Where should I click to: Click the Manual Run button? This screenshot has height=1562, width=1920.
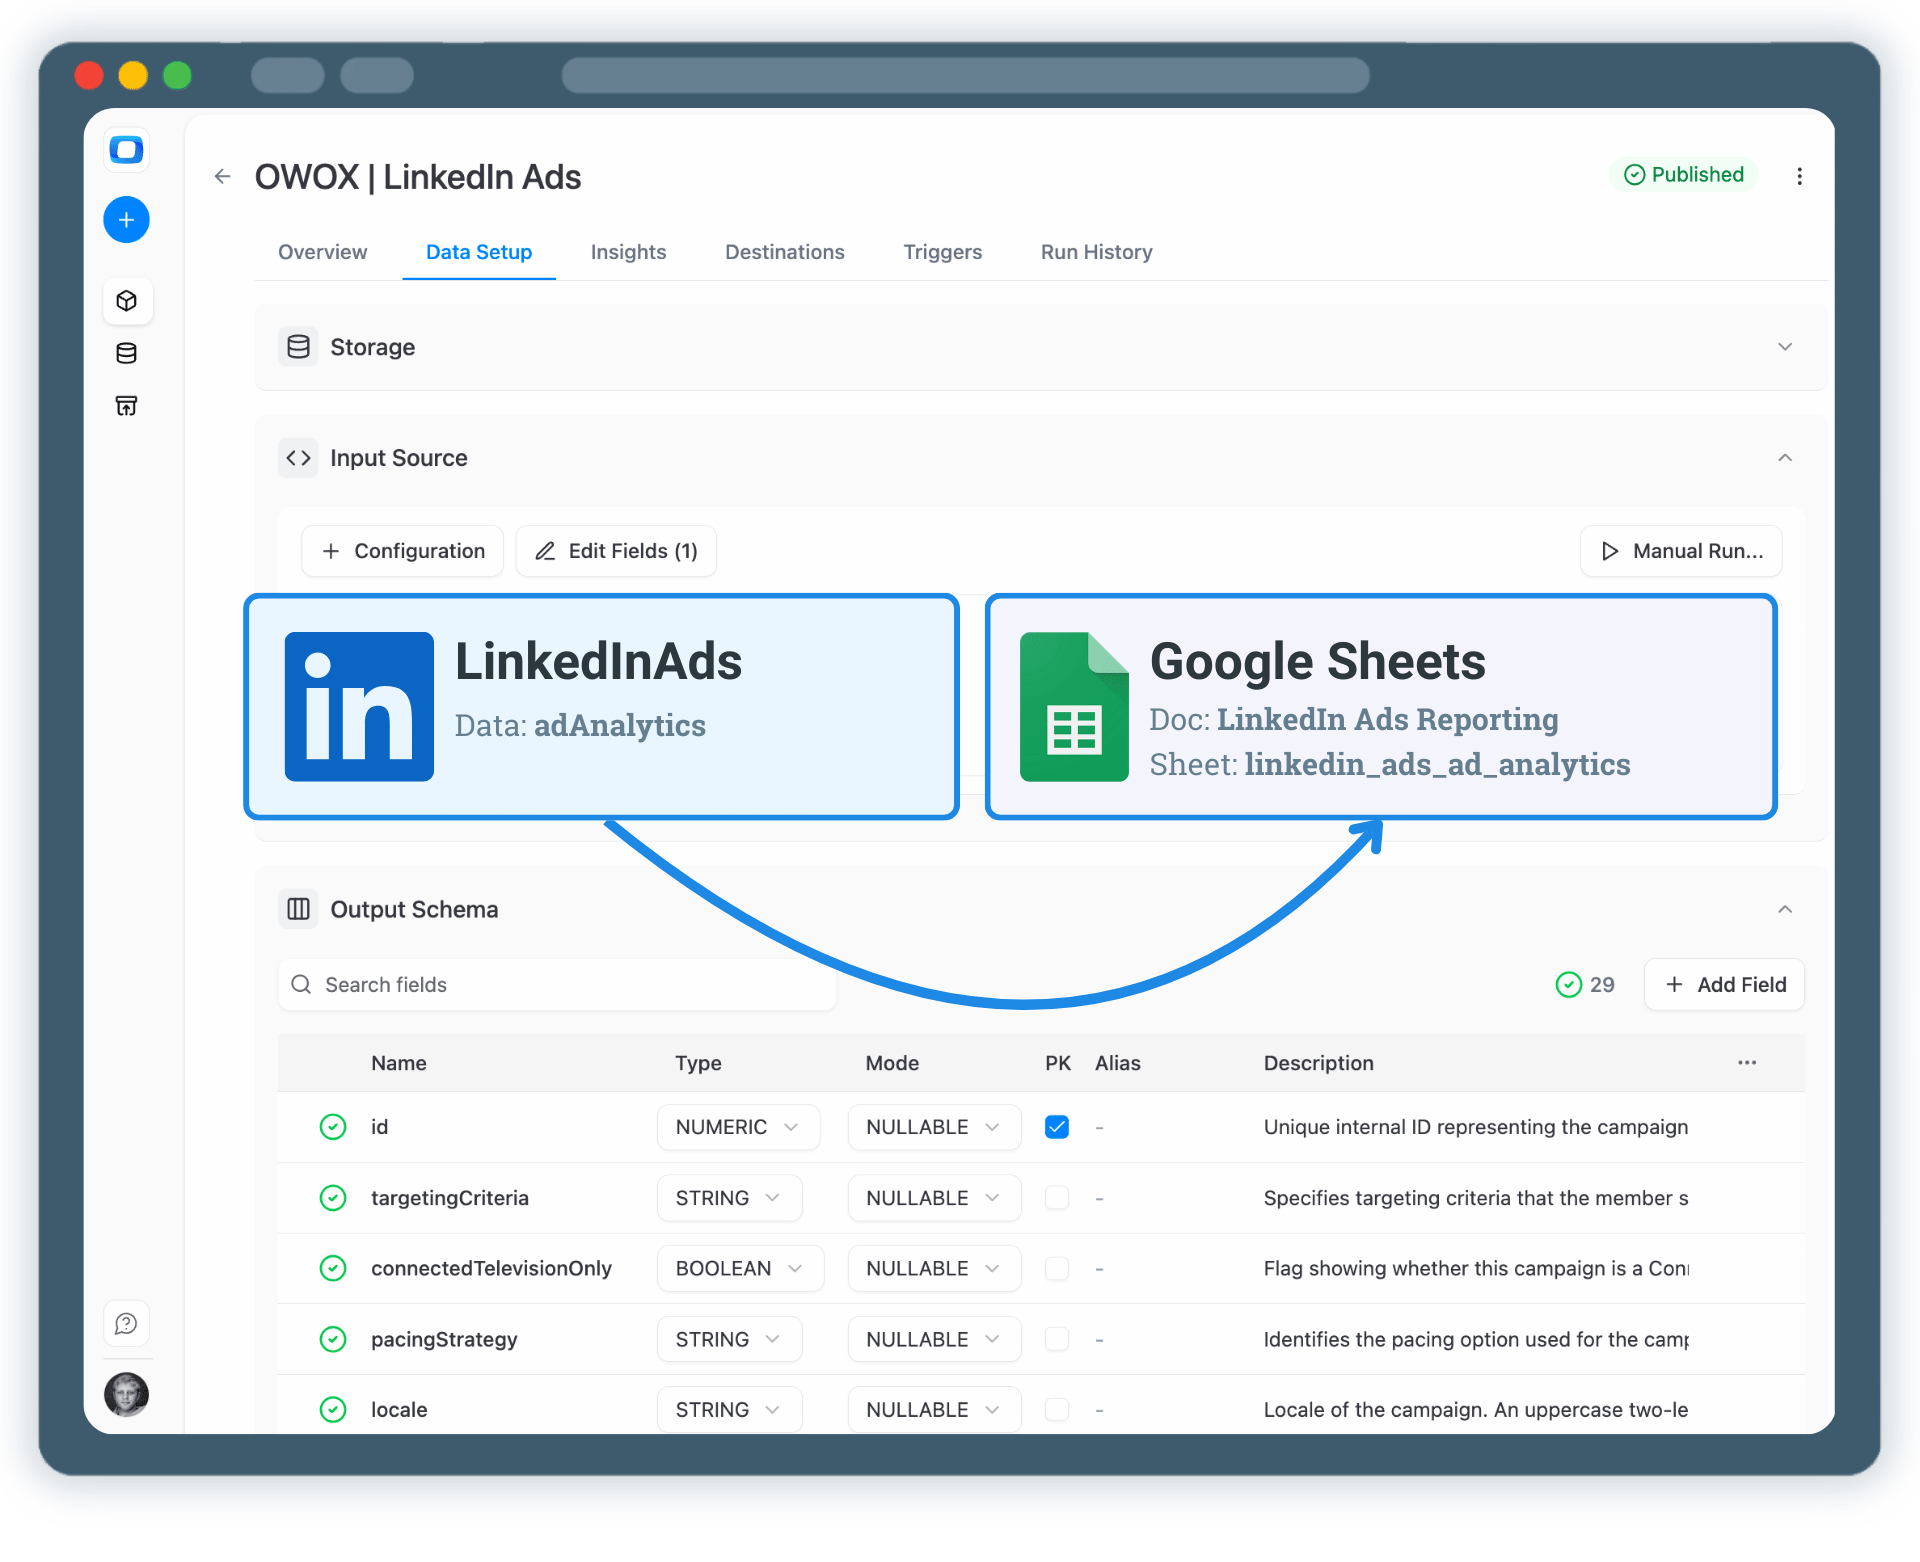coord(1680,551)
